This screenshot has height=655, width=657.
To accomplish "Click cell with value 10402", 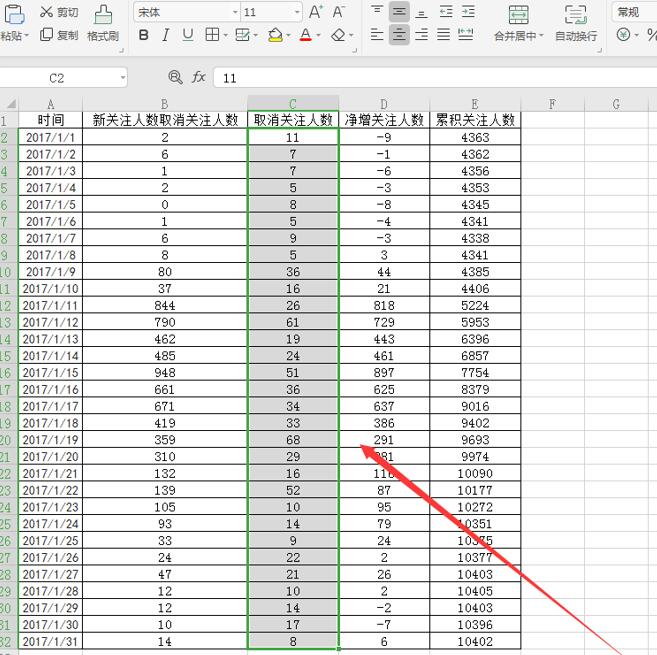I will pyautogui.click(x=475, y=641).
